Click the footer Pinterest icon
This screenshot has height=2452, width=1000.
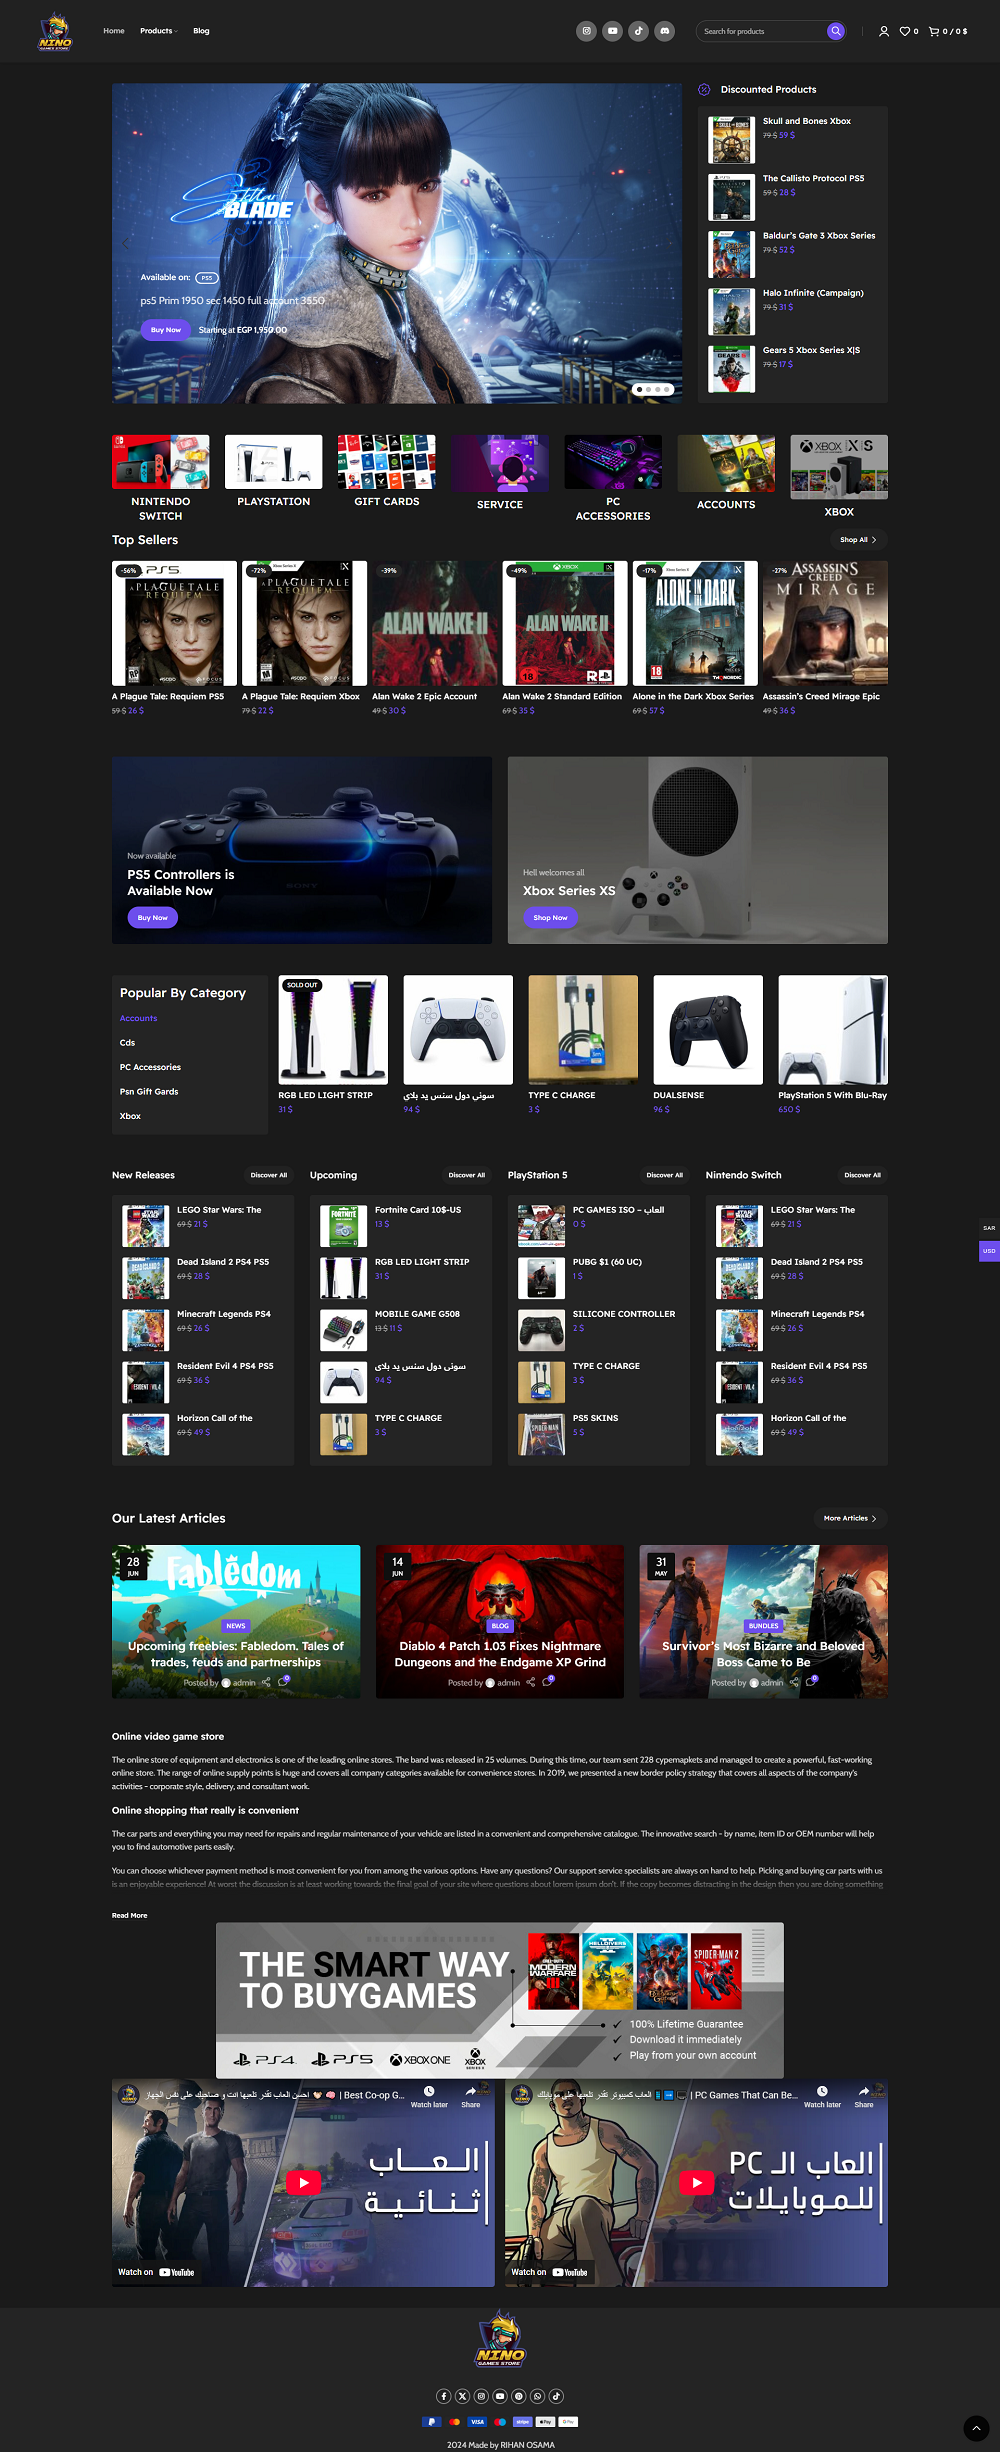(519, 2396)
